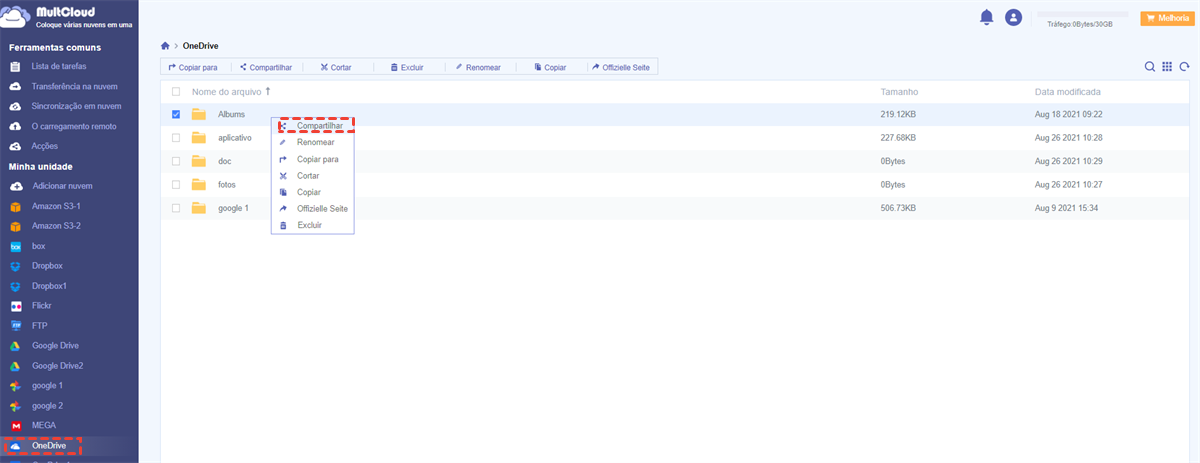Check the doc folder checkbox

(x=176, y=161)
